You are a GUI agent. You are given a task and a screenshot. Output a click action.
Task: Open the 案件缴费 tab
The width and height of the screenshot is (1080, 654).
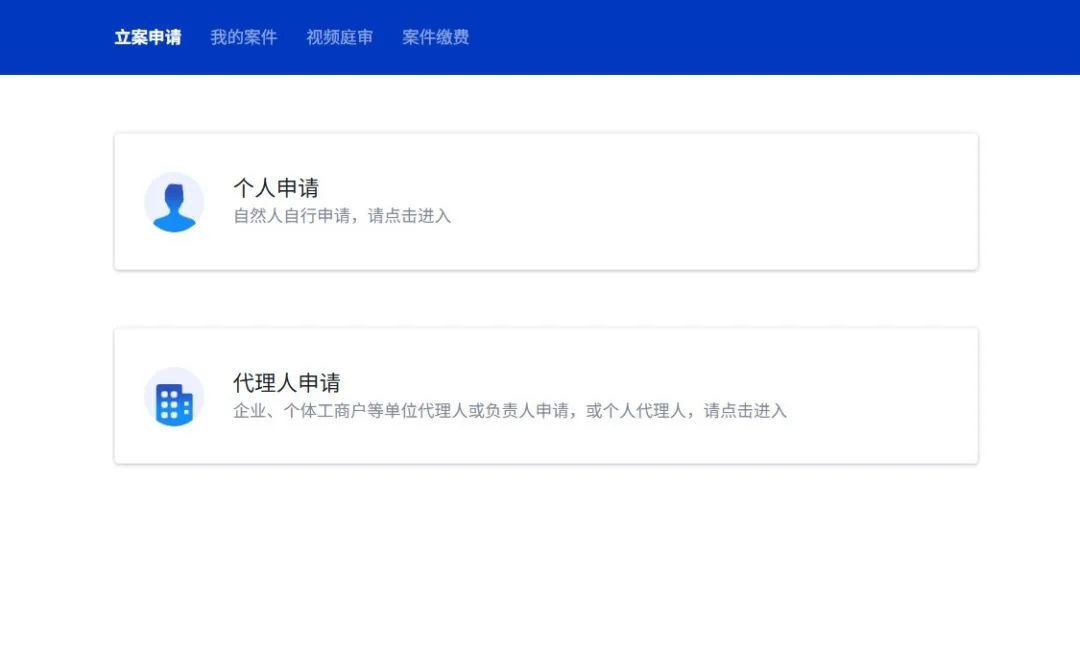tap(435, 37)
